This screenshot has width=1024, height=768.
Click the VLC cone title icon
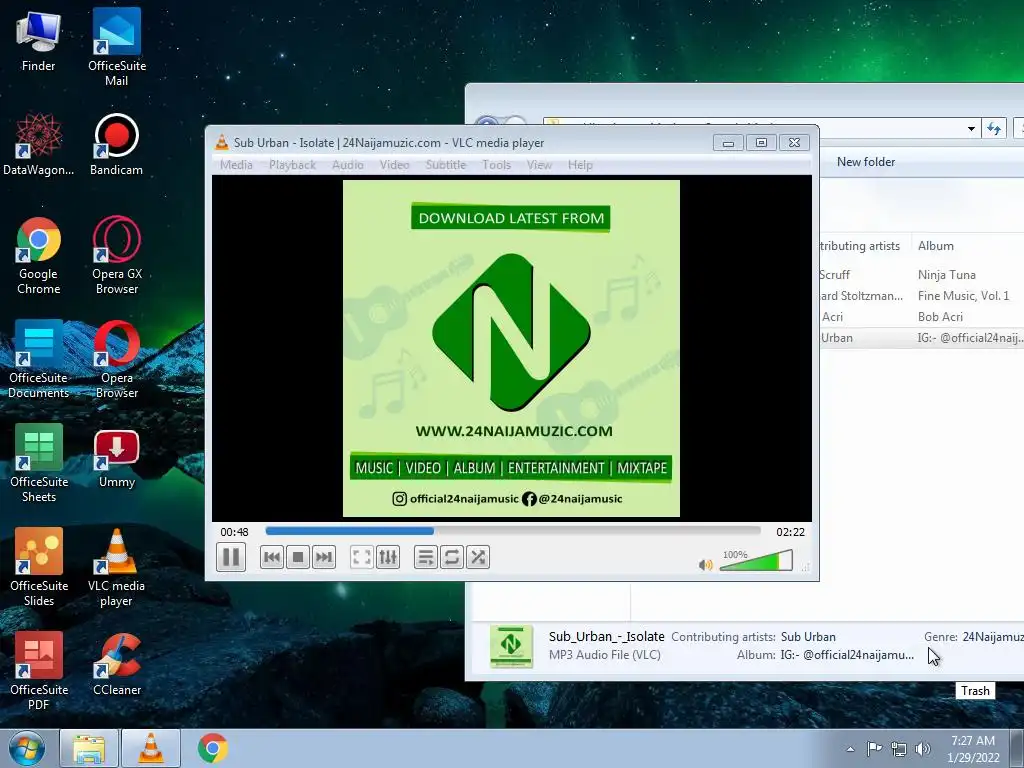click(x=222, y=142)
